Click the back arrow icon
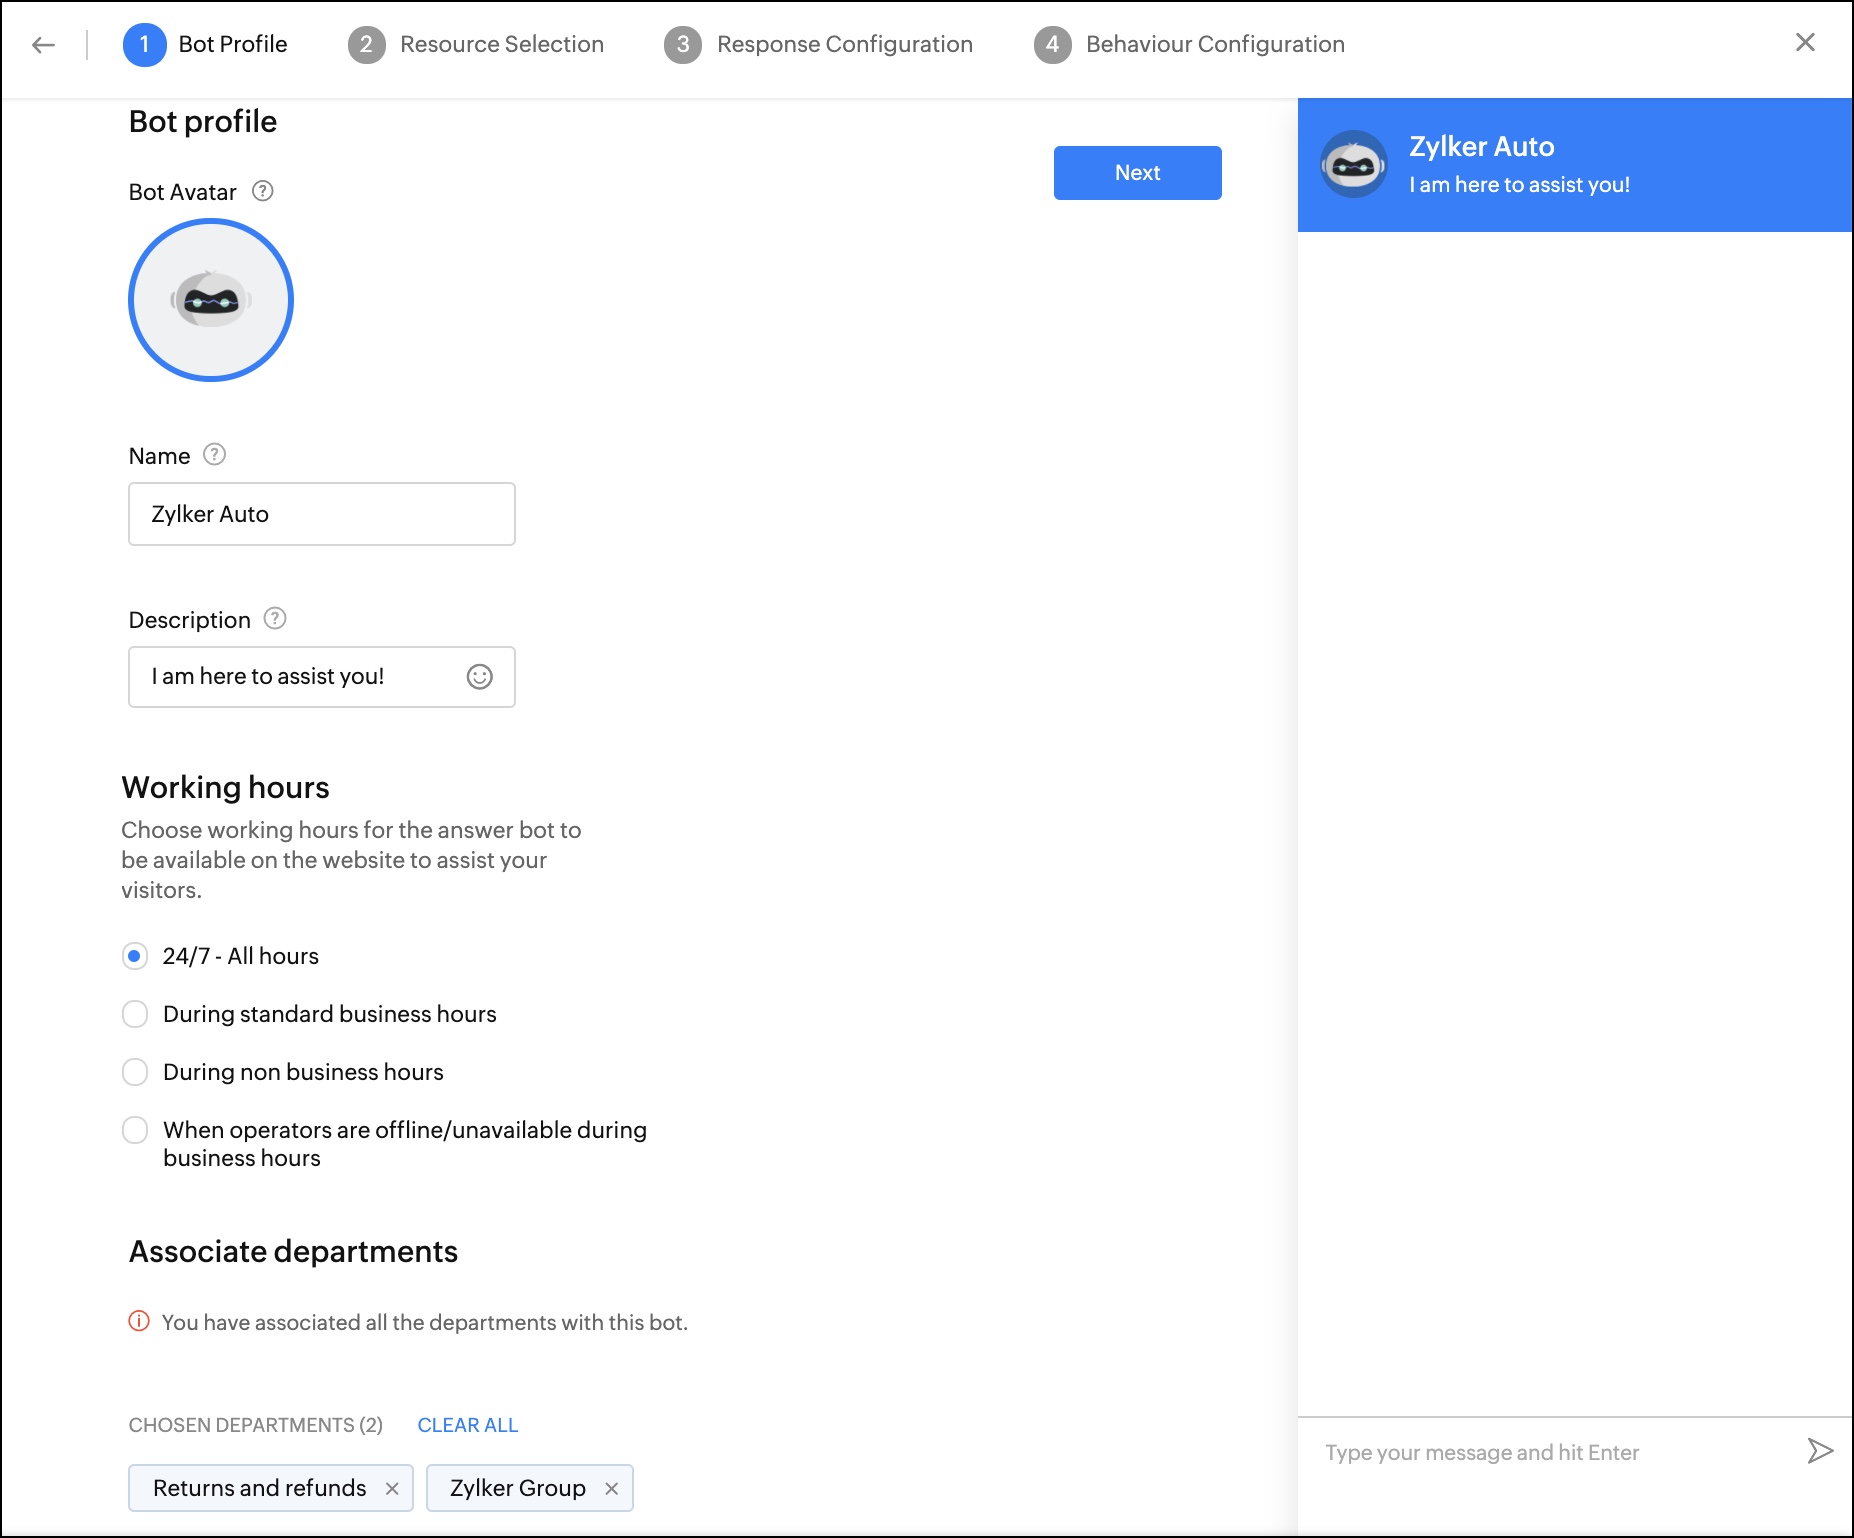The image size is (1854, 1538). (x=43, y=44)
